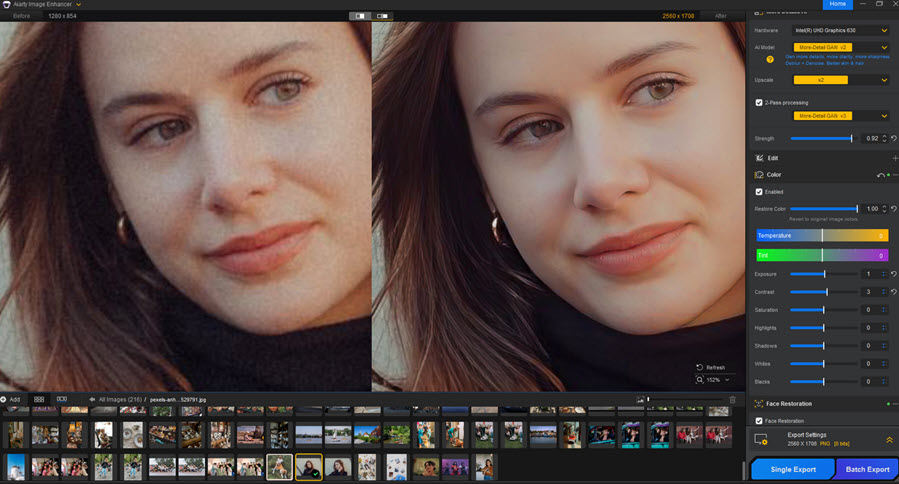Reset the Exposure value
Image resolution: width=899 pixels, height=484 pixels.
tap(894, 274)
